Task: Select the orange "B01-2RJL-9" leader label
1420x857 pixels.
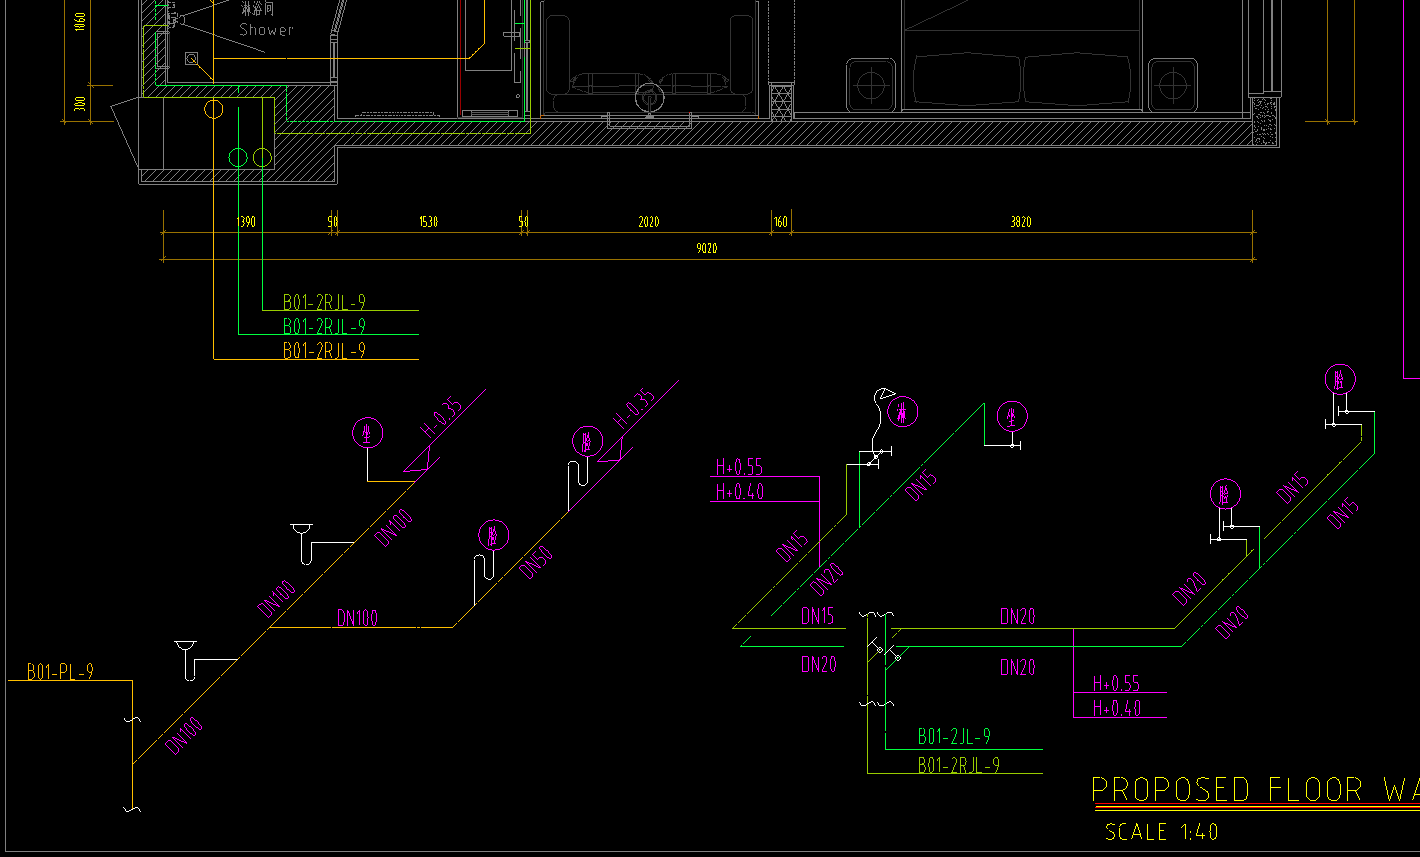Action: coord(324,351)
